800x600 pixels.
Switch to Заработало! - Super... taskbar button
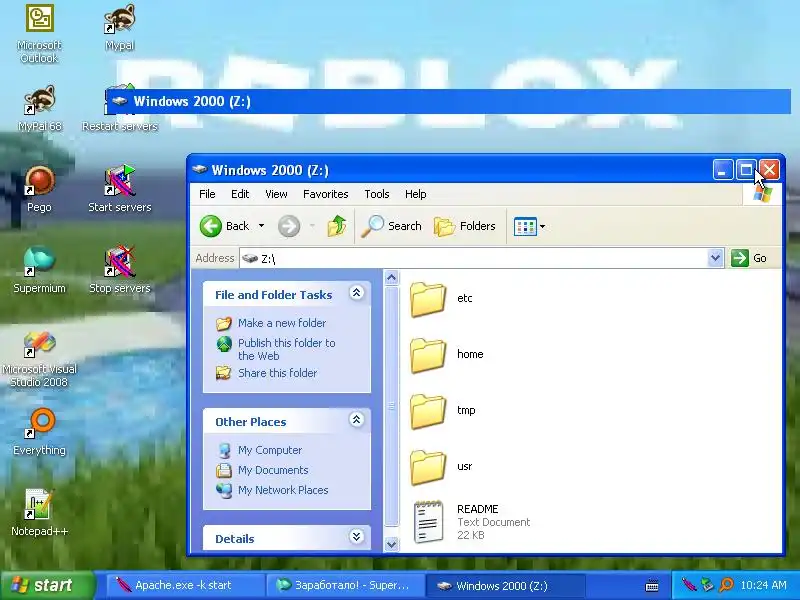345,585
